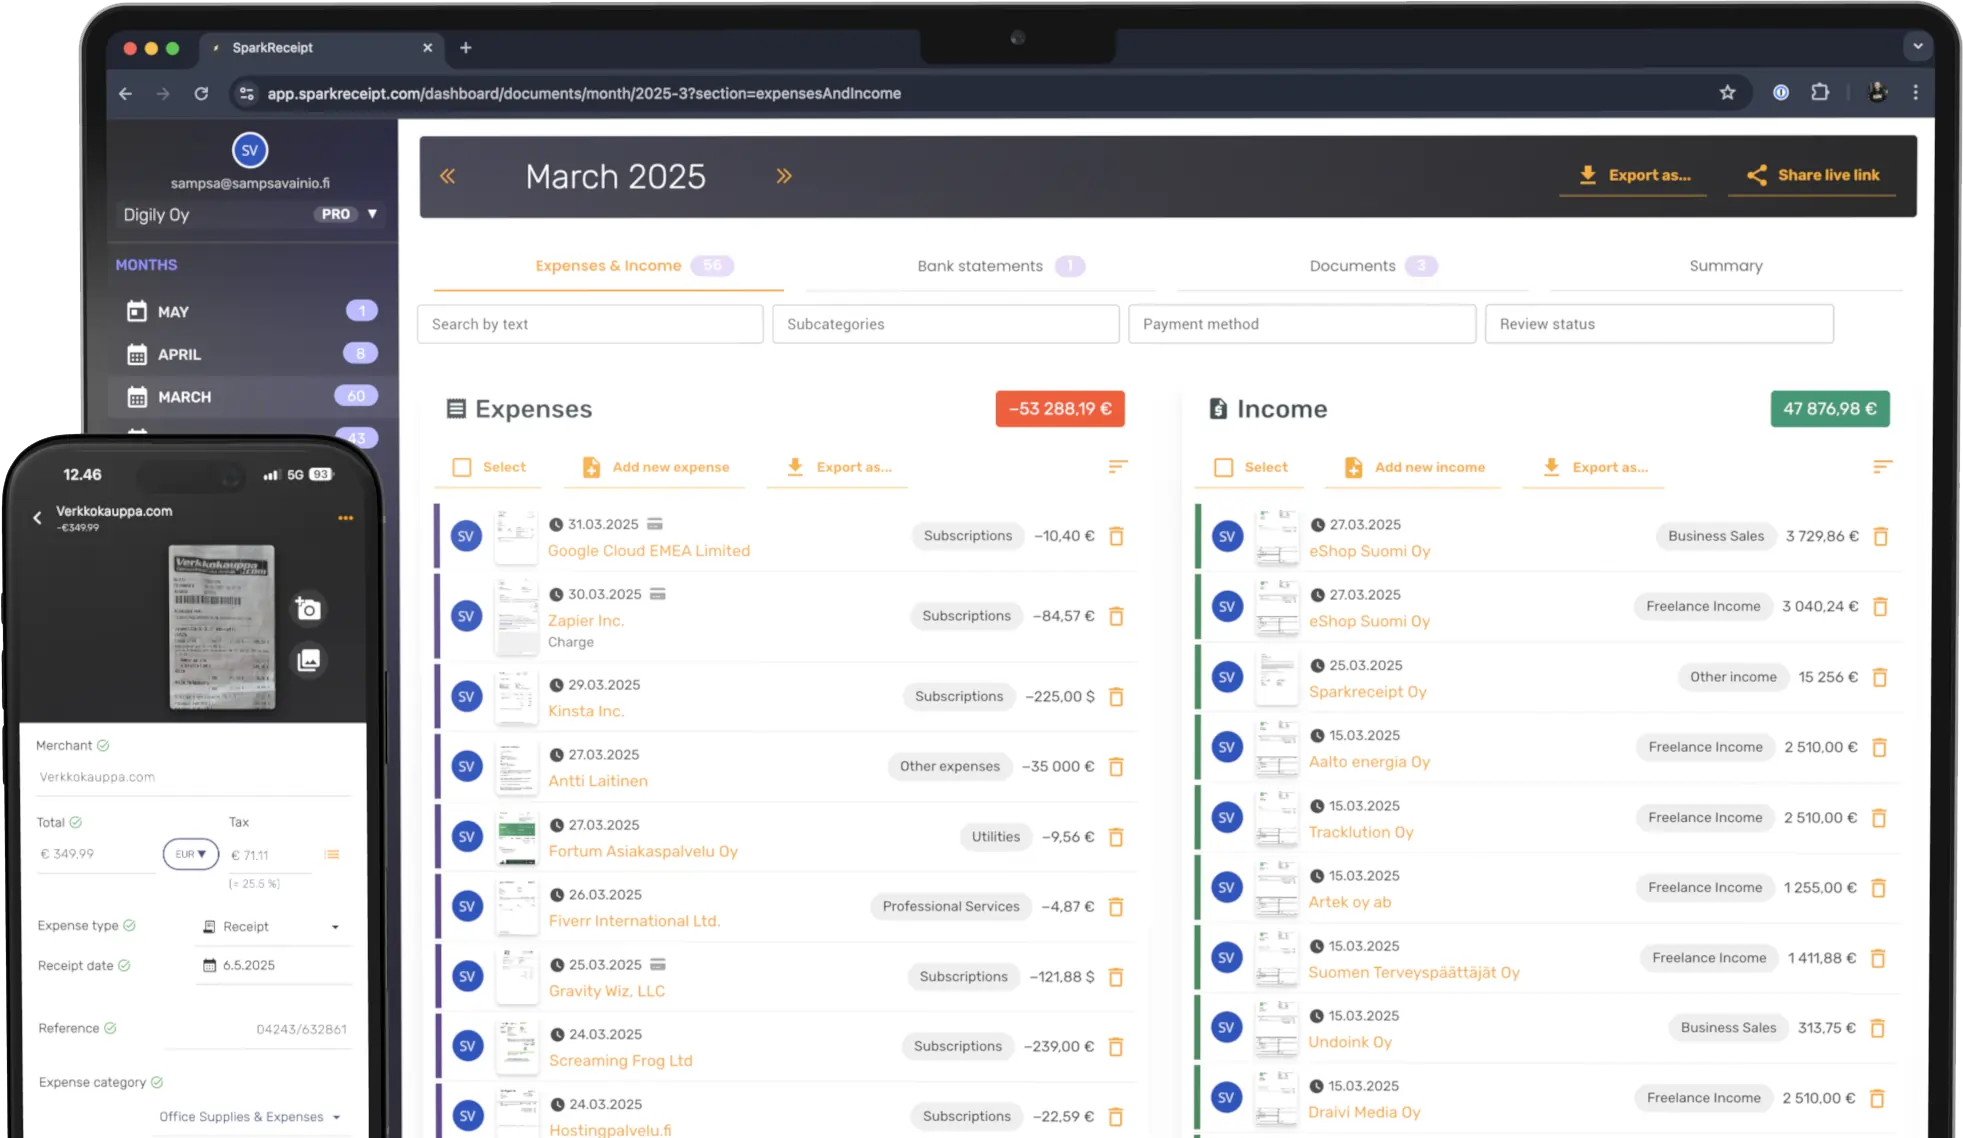
Task: Delete the Zapier Inc. expense row
Action: (1117, 616)
